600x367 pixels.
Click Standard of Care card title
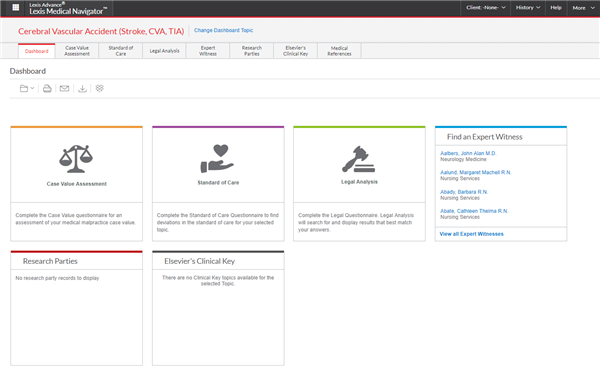click(218, 183)
